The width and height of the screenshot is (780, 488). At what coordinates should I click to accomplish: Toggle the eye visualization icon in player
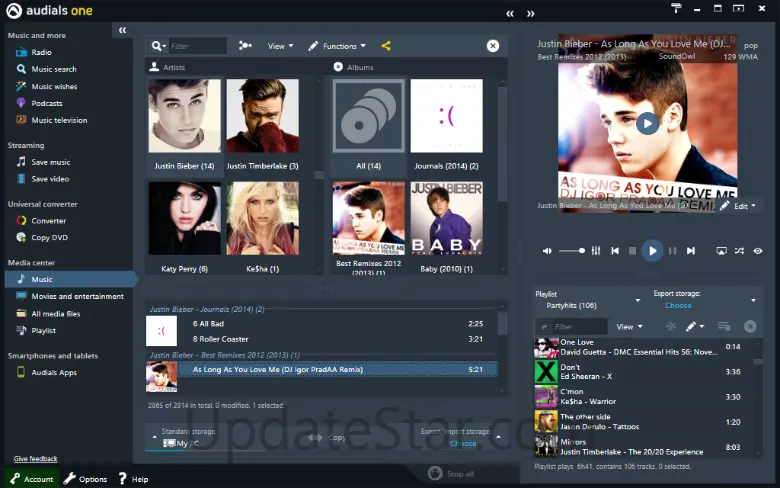point(758,251)
